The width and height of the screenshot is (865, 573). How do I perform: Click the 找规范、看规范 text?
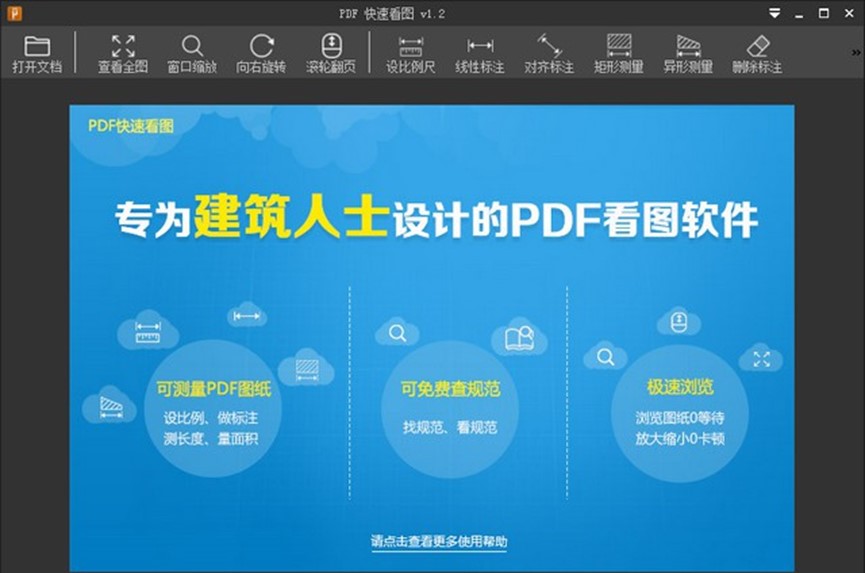(x=450, y=427)
